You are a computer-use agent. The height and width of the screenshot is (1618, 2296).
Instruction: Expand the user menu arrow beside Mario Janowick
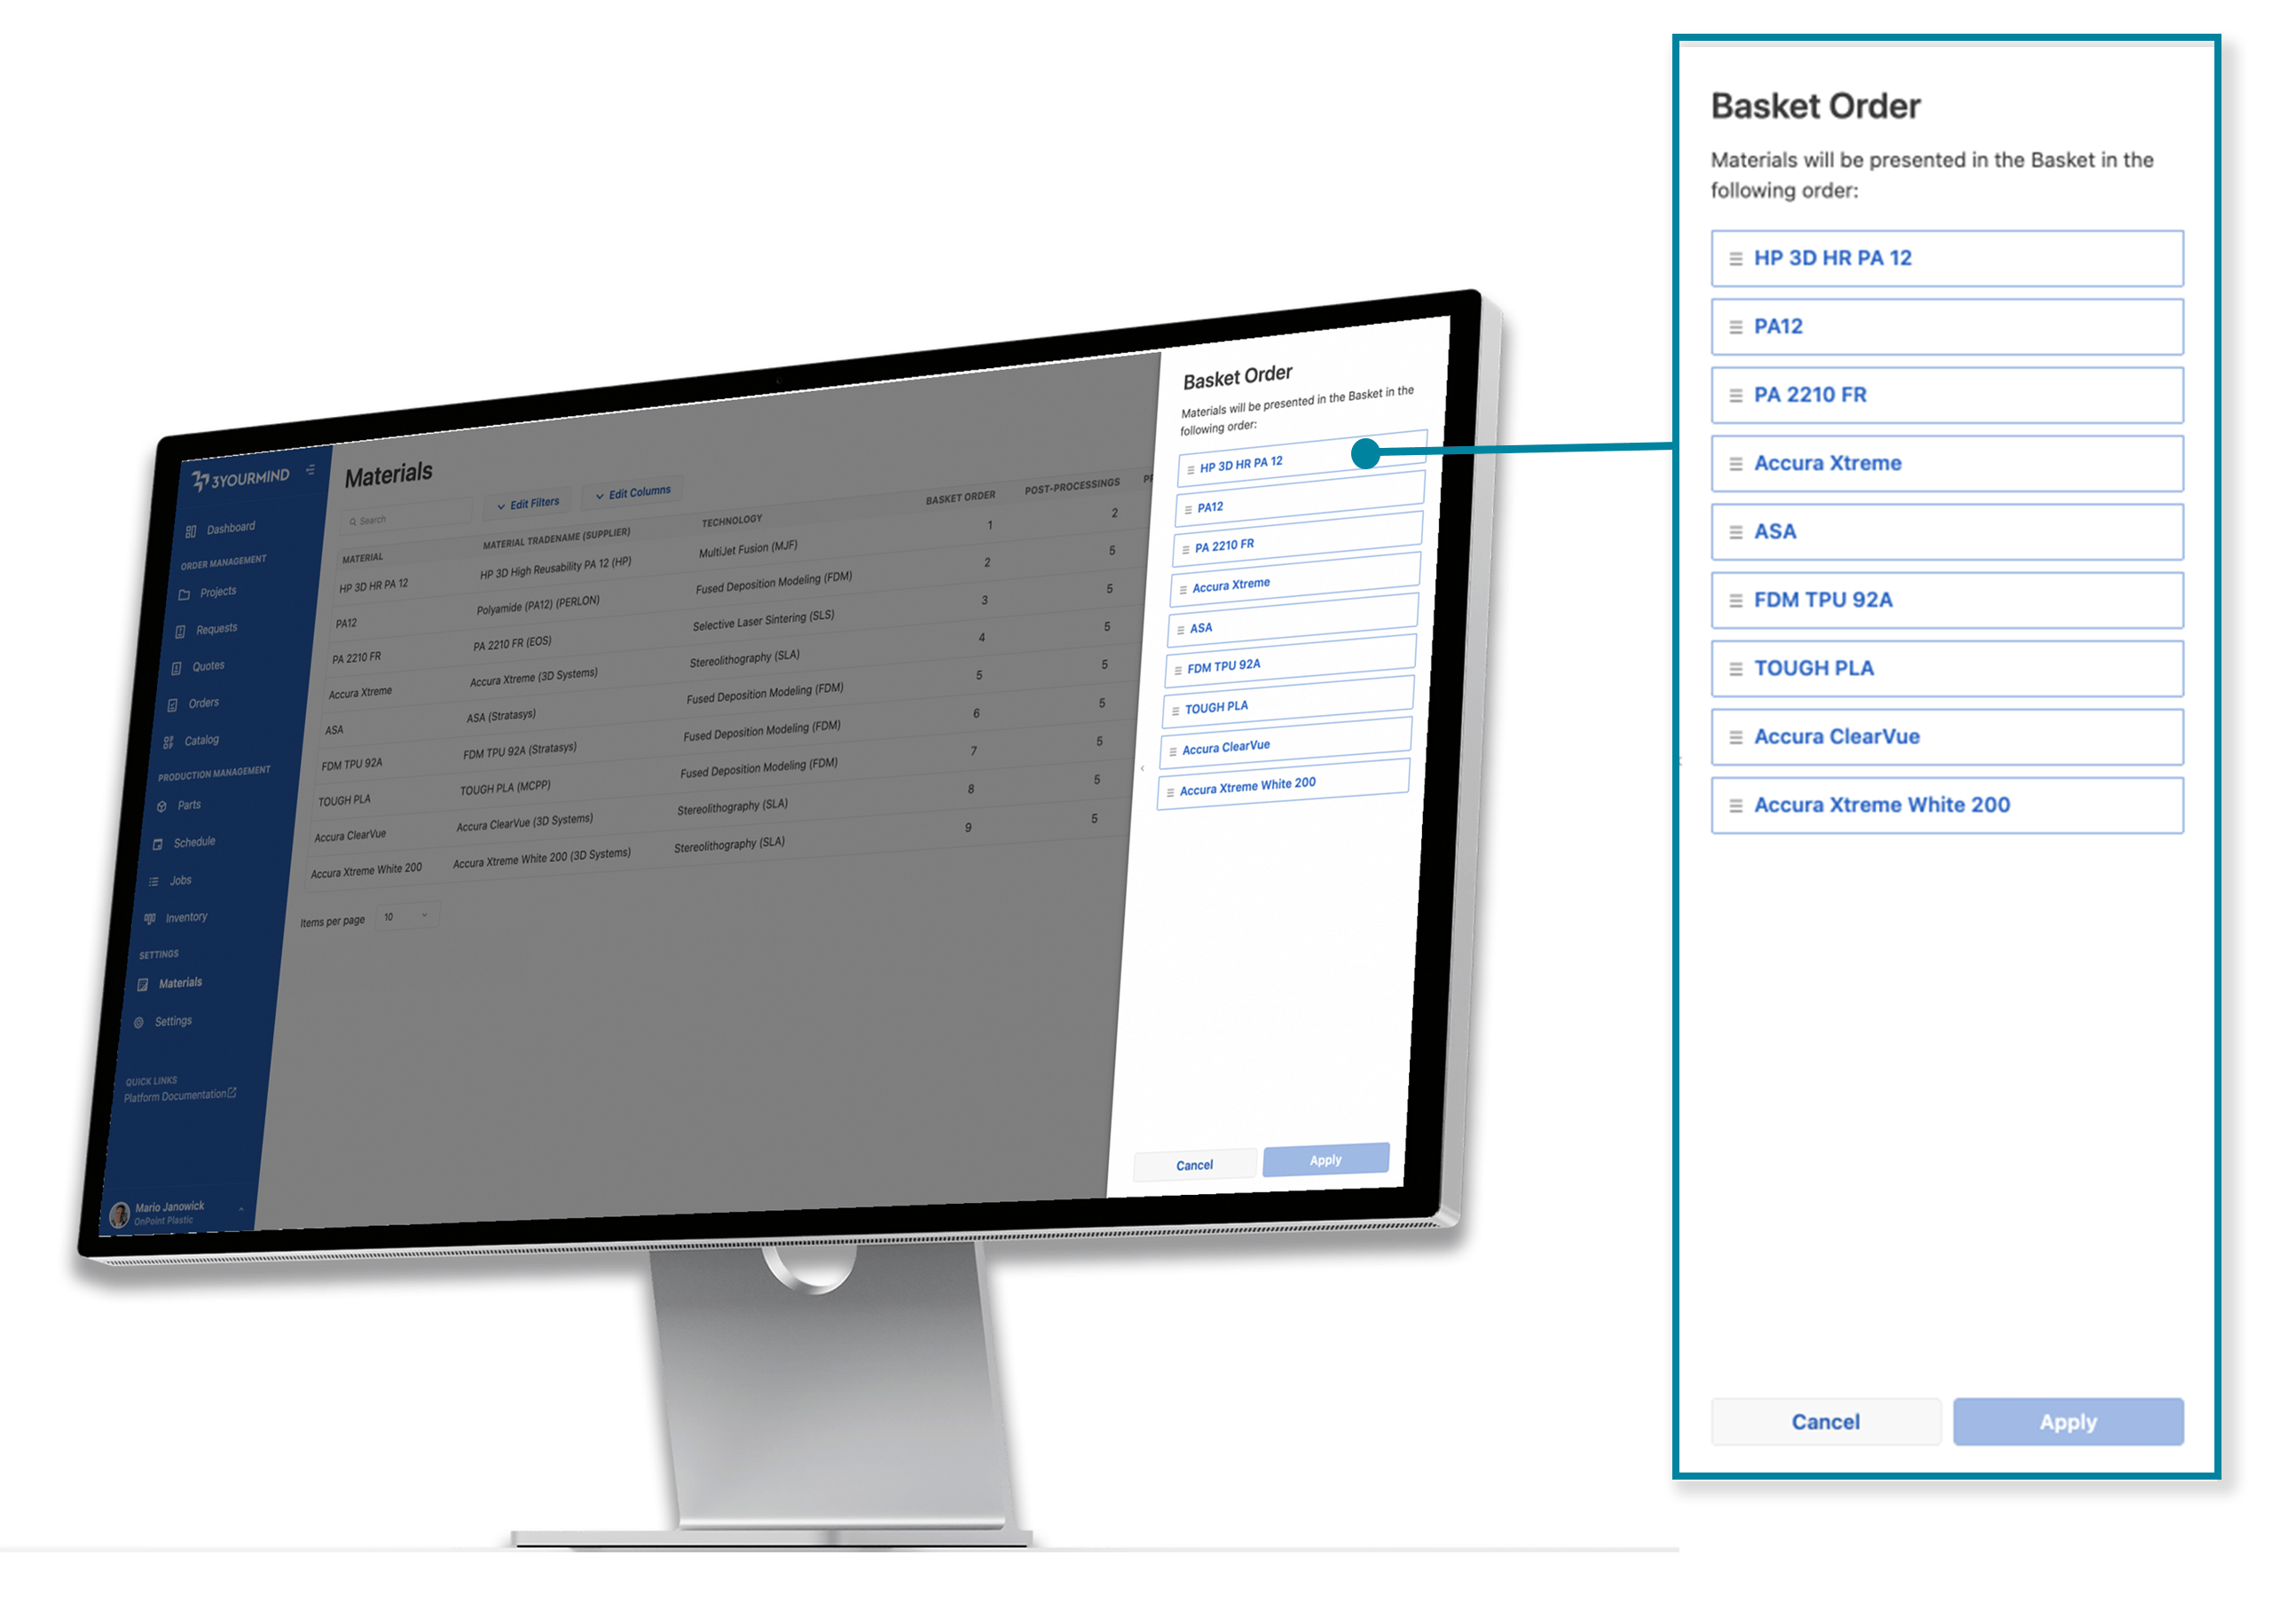[241, 1209]
